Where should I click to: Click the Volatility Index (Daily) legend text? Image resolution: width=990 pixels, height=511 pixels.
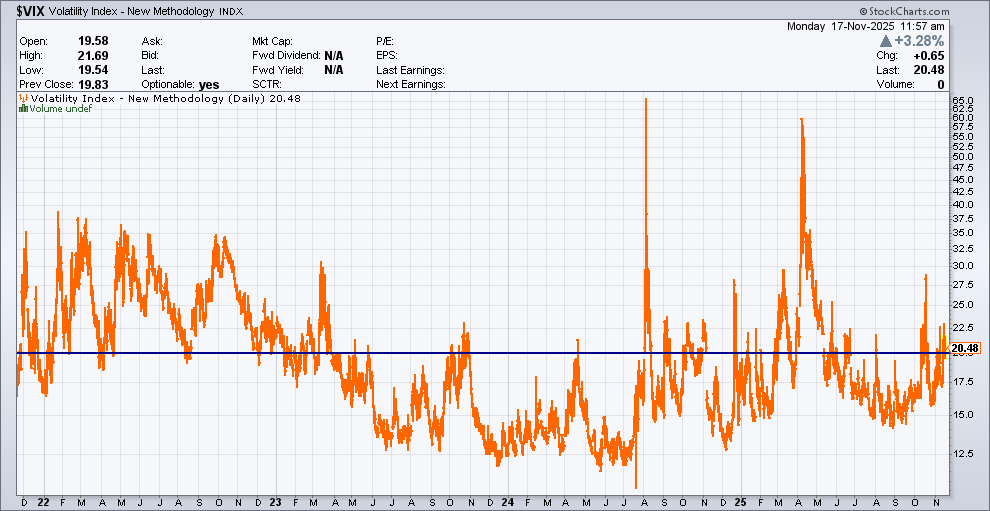click(x=140, y=99)
